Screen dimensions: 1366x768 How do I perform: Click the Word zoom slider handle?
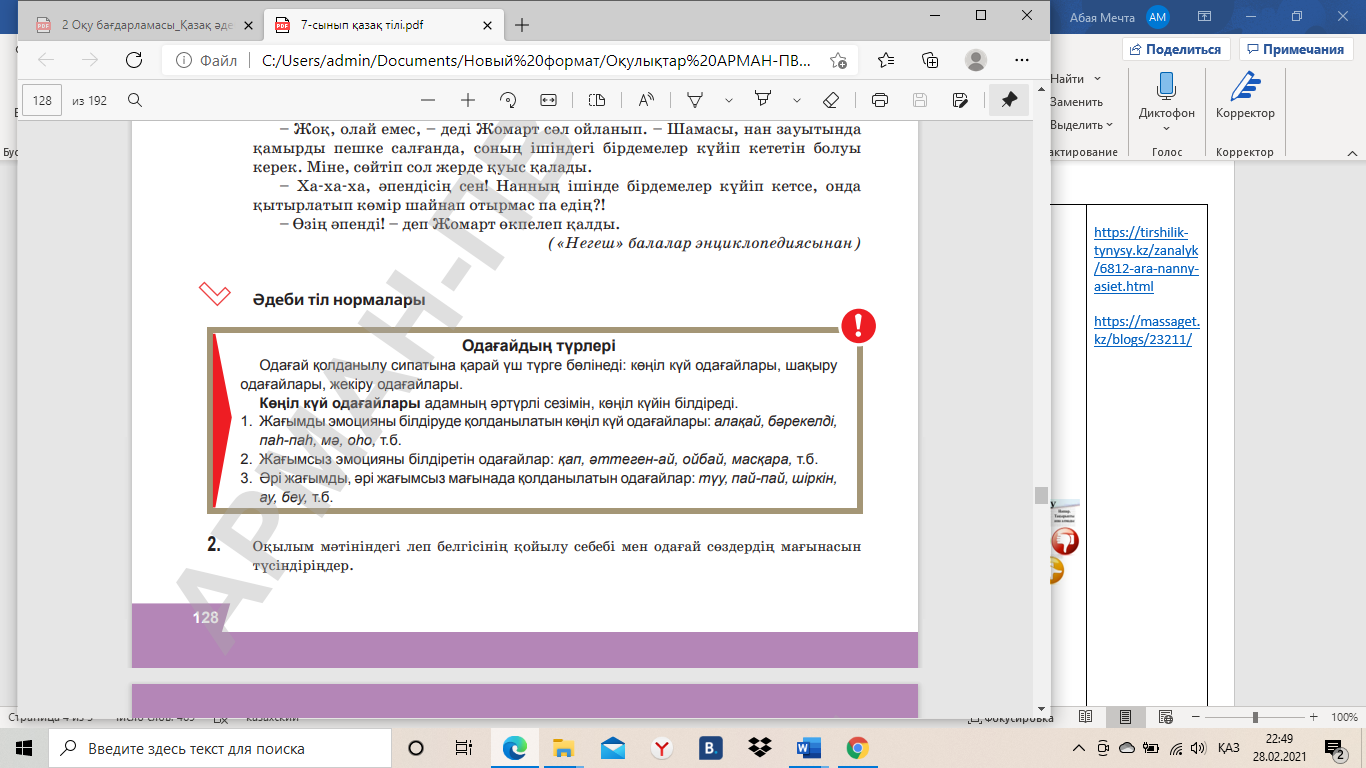click(x=1255, y=717)
